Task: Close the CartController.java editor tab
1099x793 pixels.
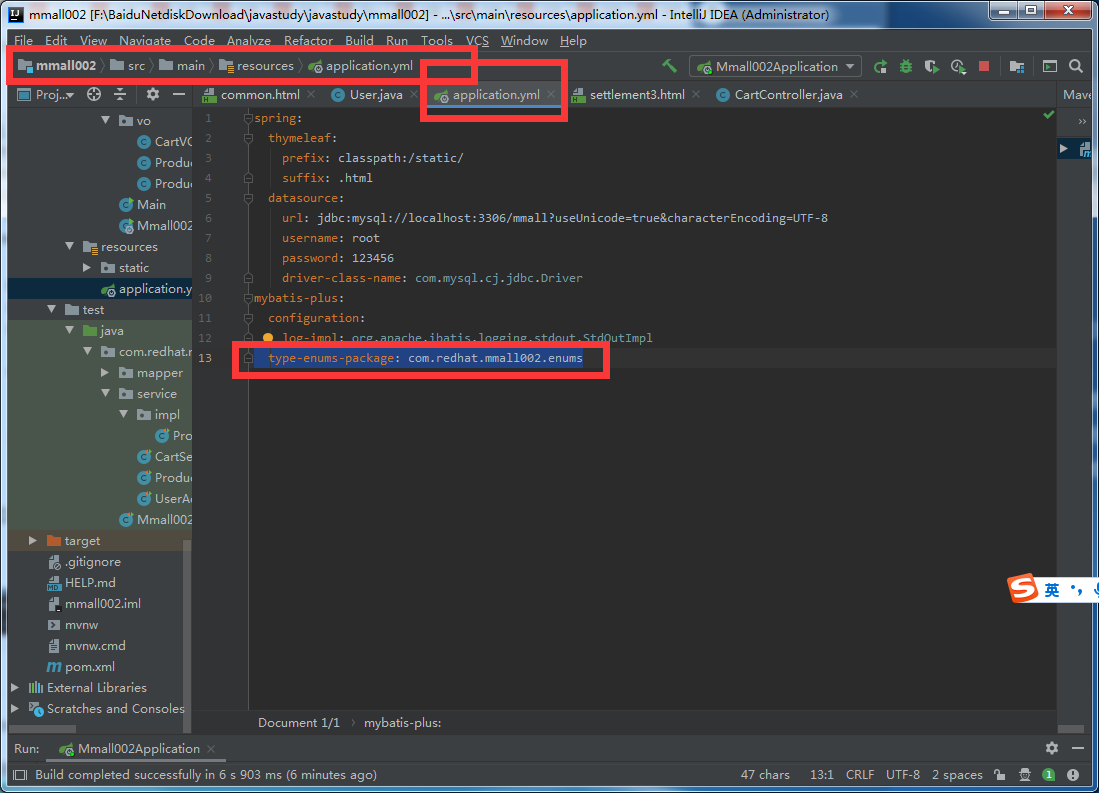Action: (854, 95)
